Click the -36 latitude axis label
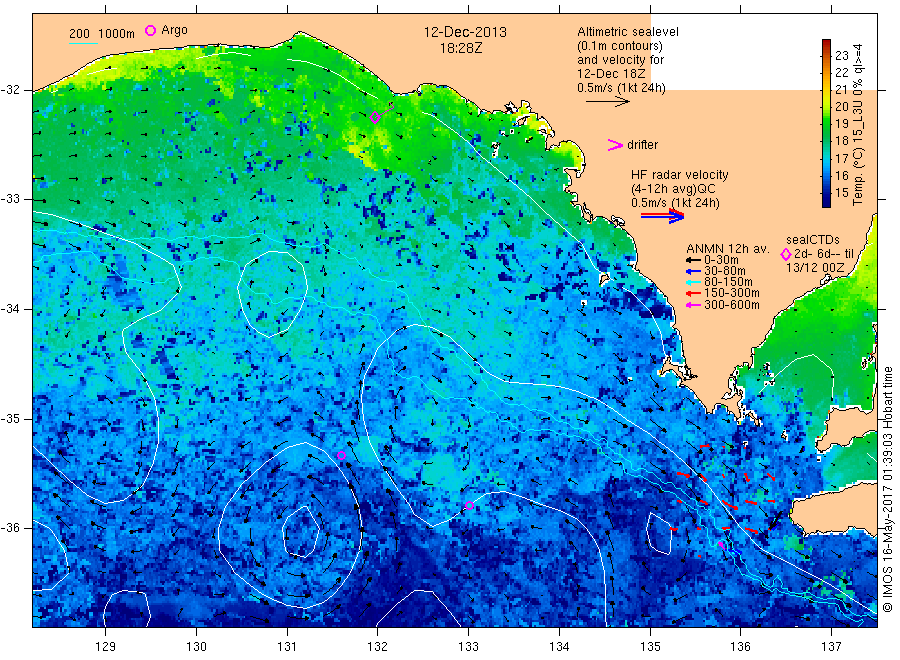 point(11,527)
